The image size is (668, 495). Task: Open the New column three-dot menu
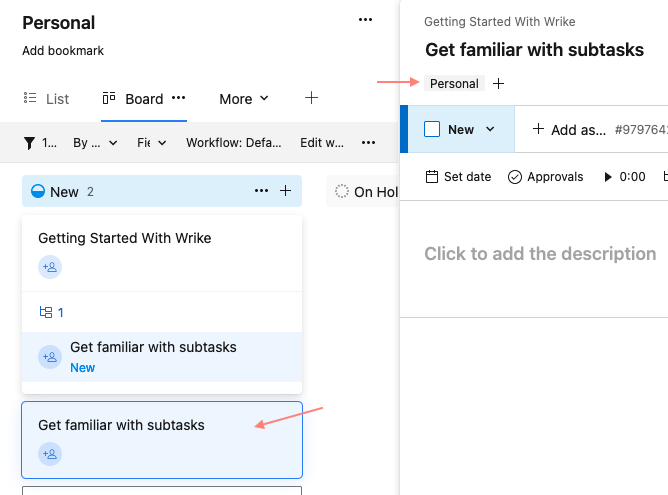[x=261, y=191]
